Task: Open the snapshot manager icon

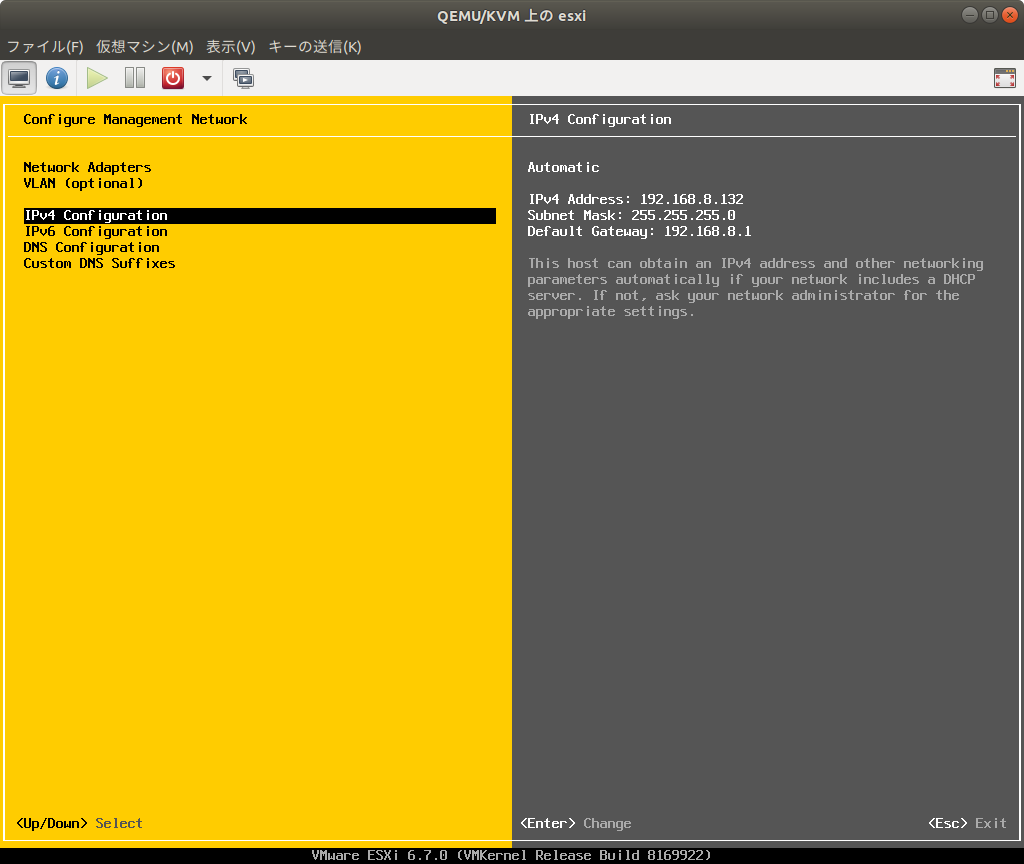Action: point(244,78)
